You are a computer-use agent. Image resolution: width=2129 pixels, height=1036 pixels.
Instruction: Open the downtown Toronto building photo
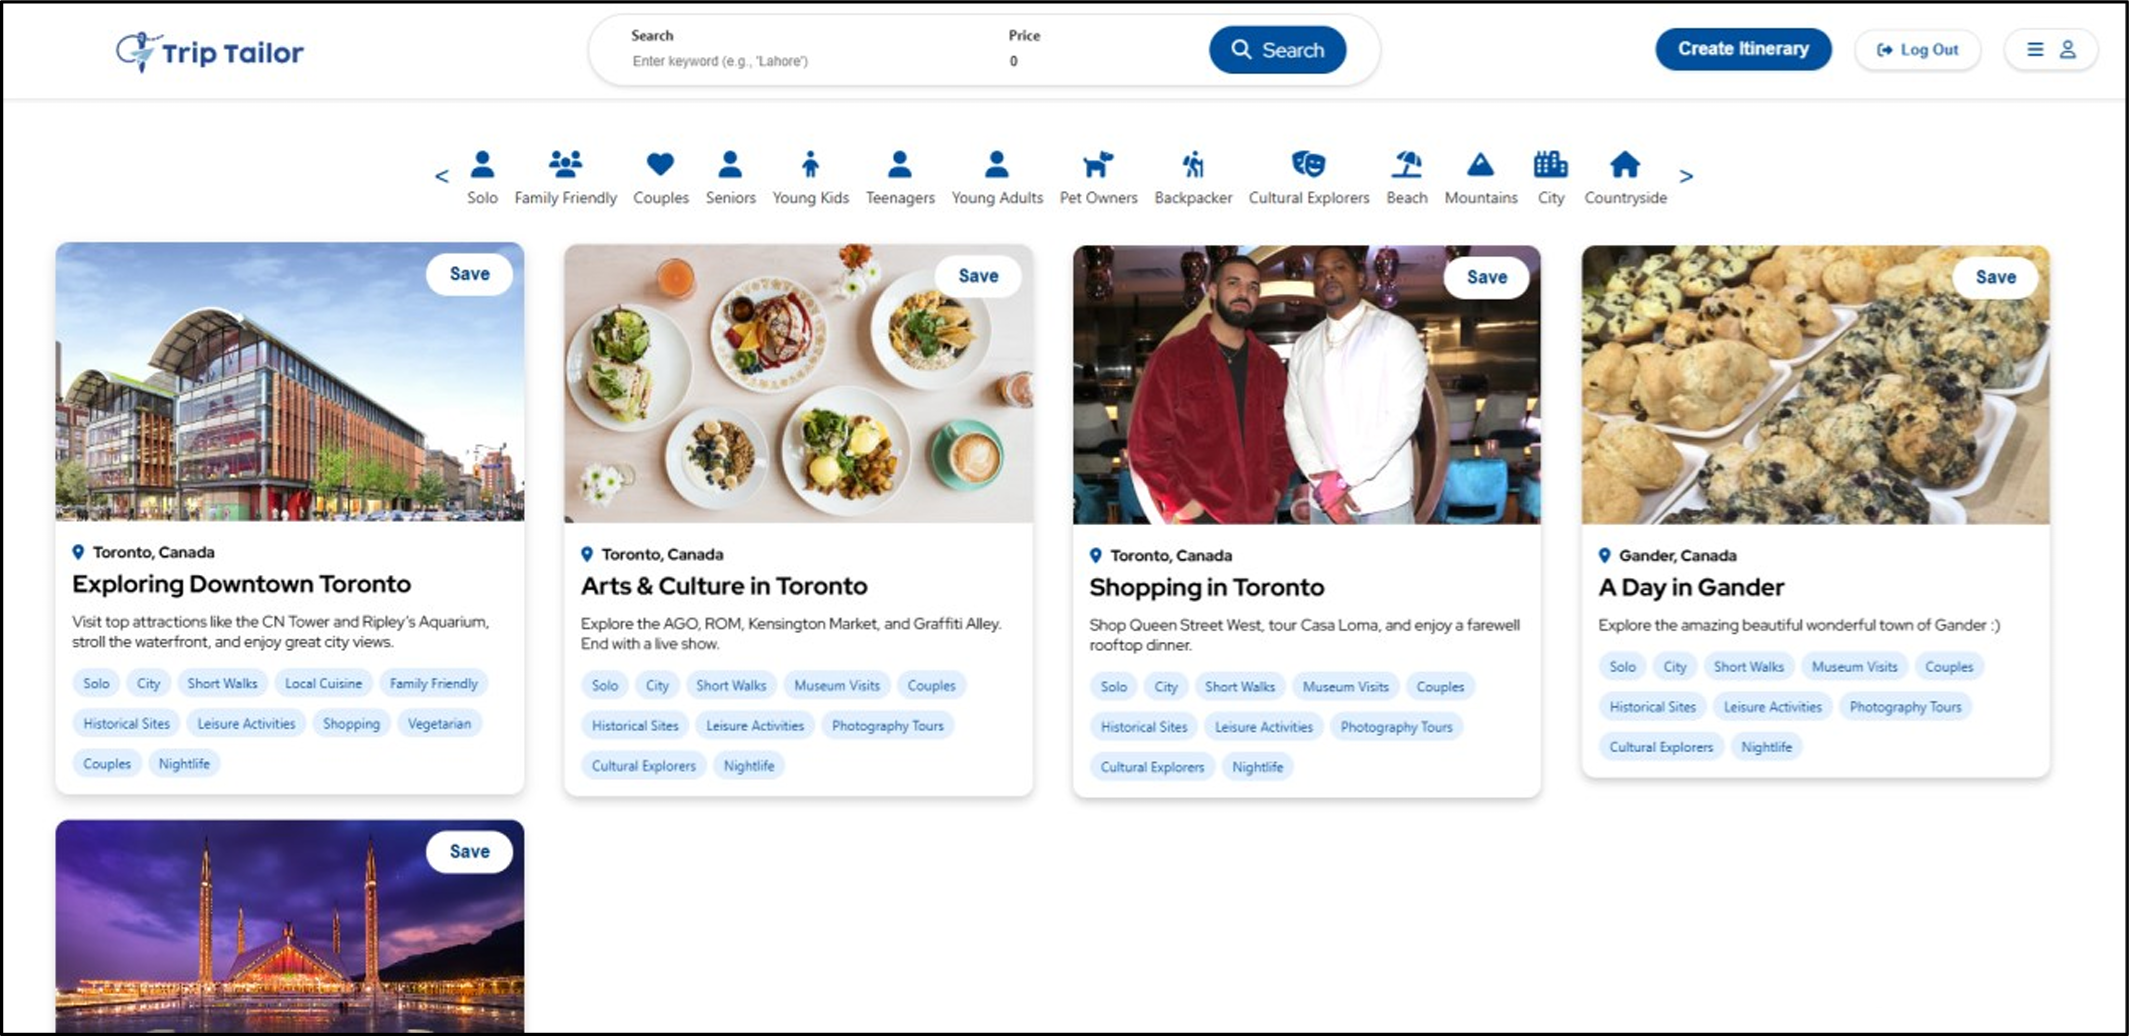coord(290,382)
